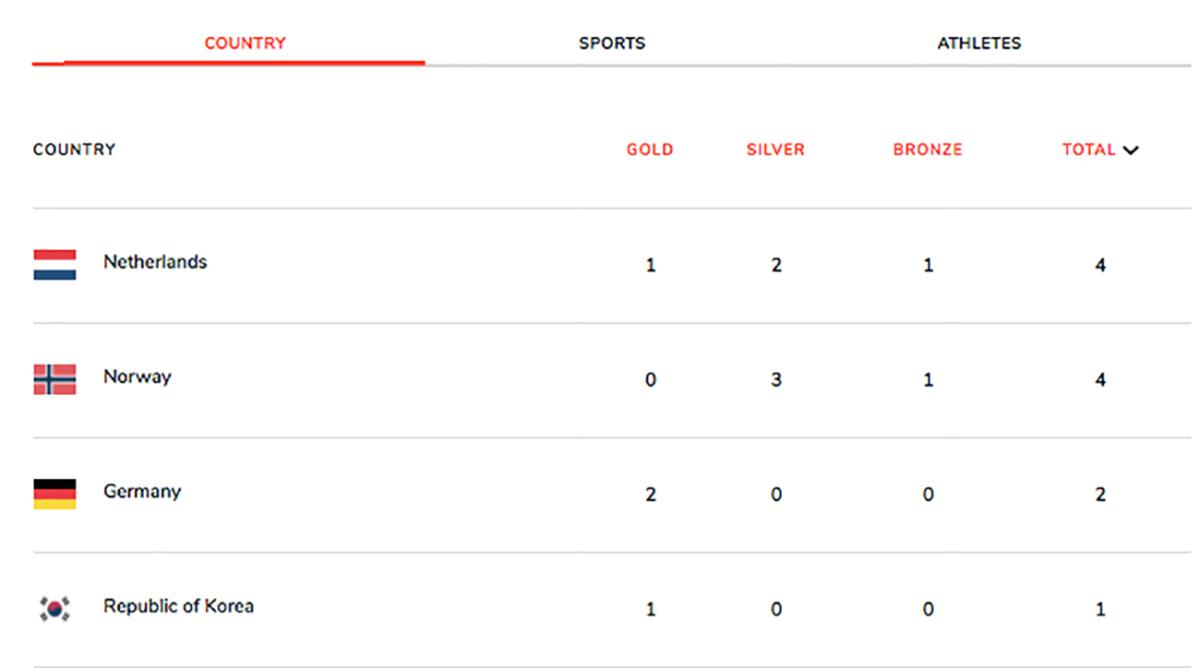Image resolution: width=1200 pixels, height=668 pixels.
Task: Click Germany gold medal count 2
Action: pyautogui.click(x=650, y=495)
